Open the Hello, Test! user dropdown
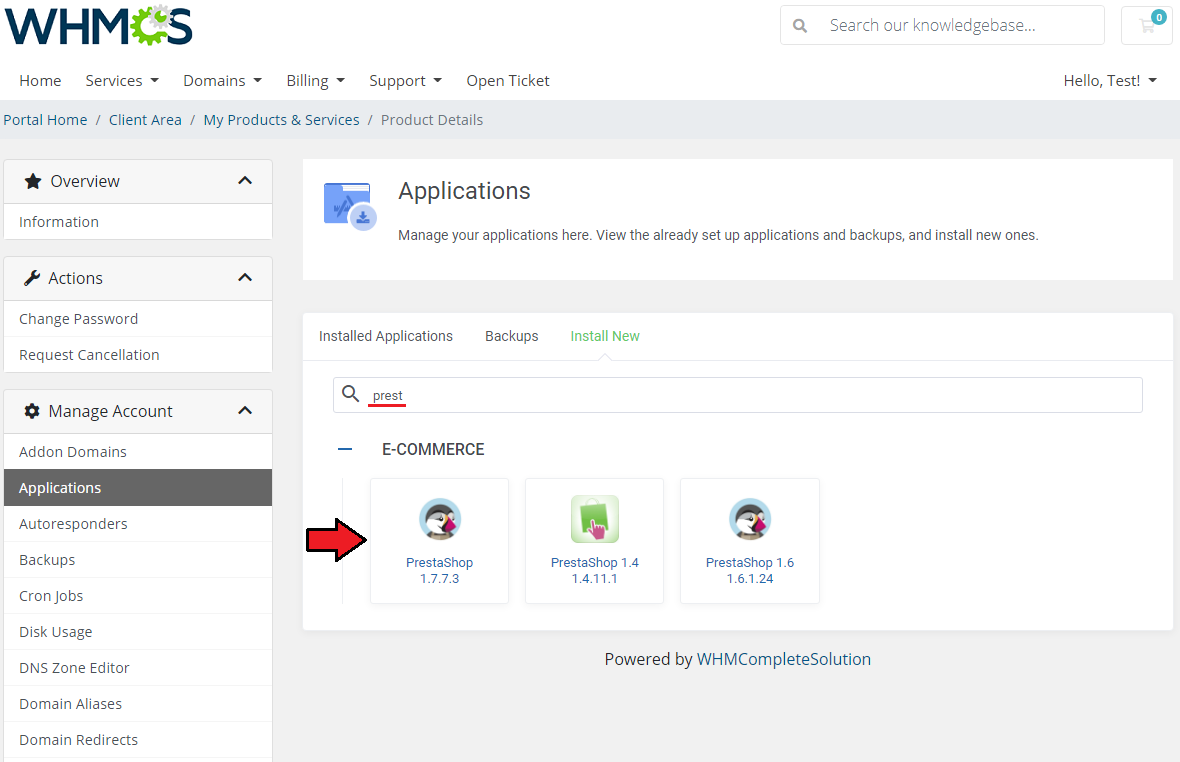Image resolution: width=1180 pixels, height=762 pixels. click(1110, 81)
